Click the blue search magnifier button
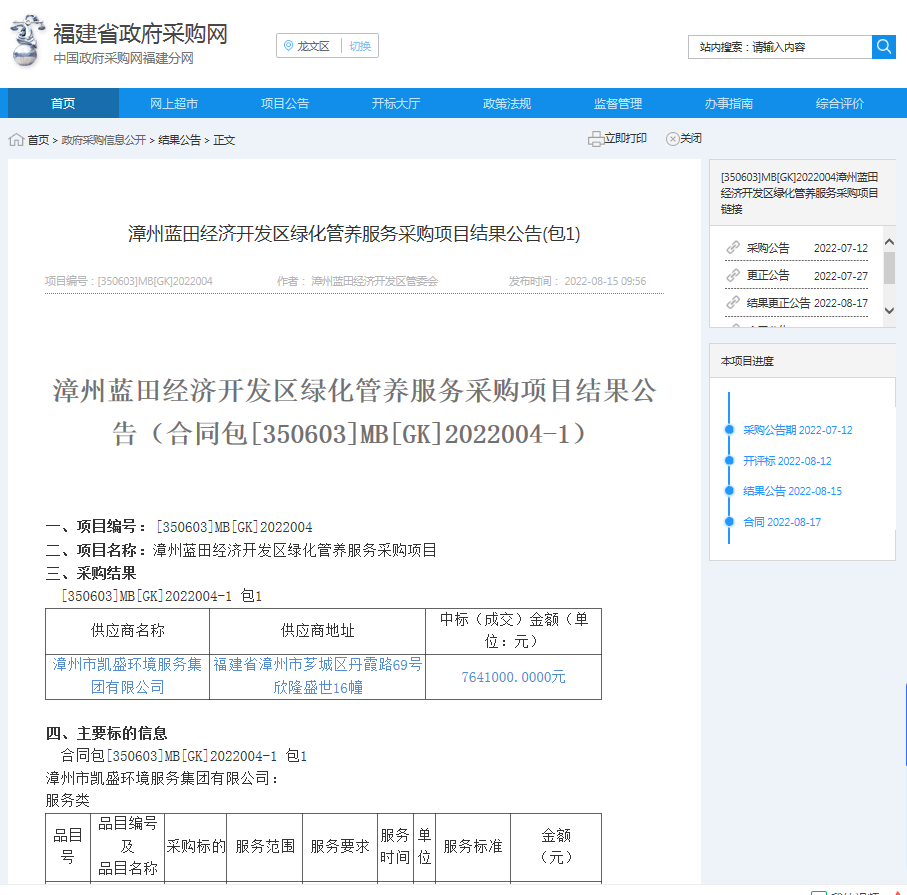Viewport: 907px width, 895px height. coord(883,47)
